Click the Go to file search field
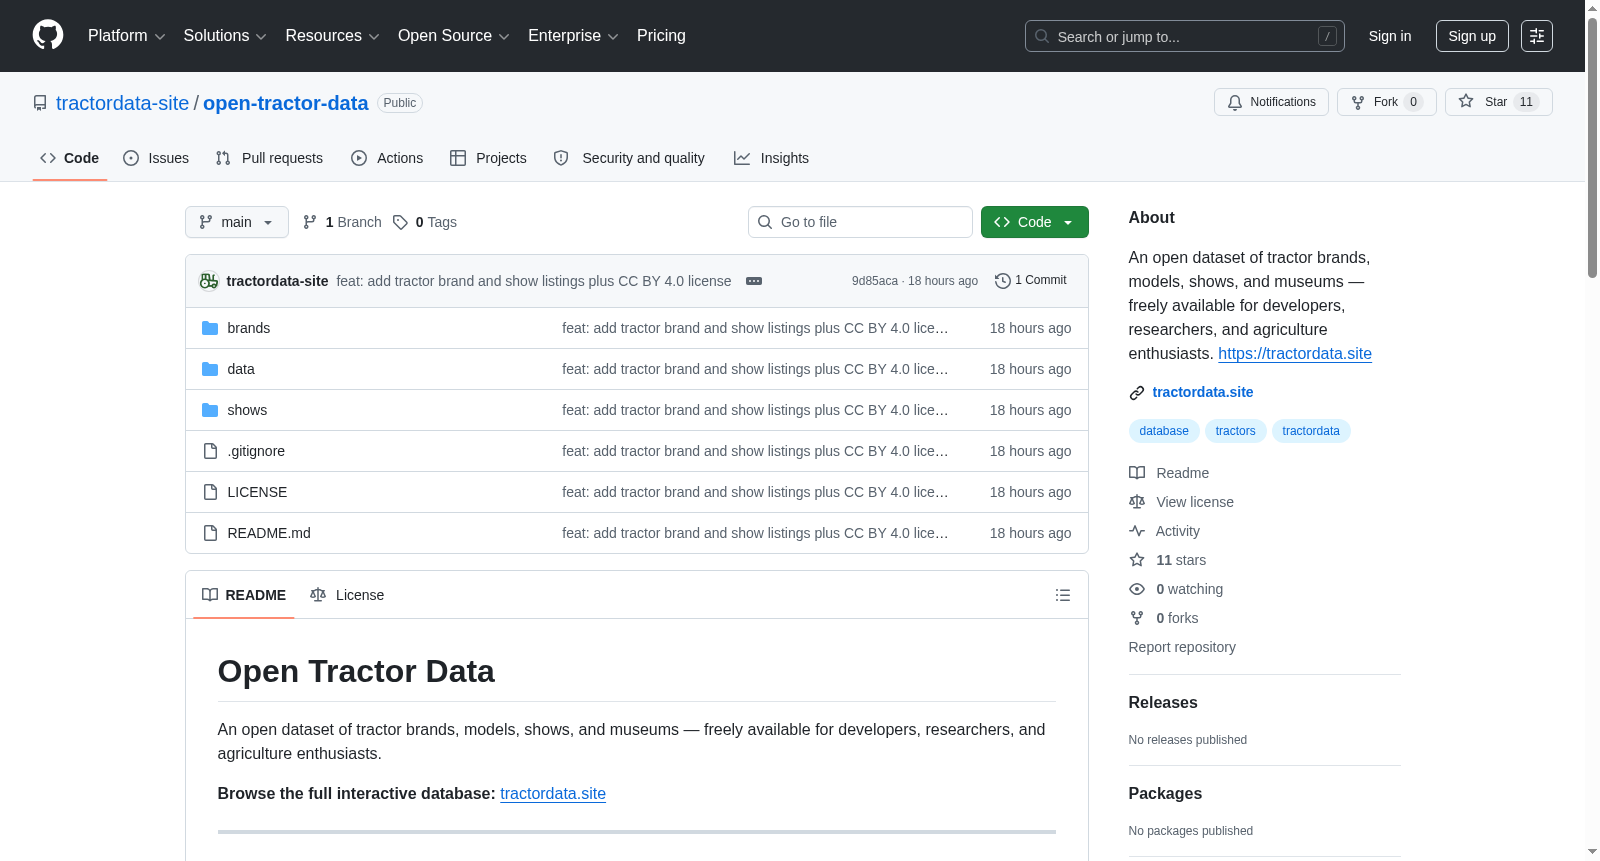 coord(860,222)
